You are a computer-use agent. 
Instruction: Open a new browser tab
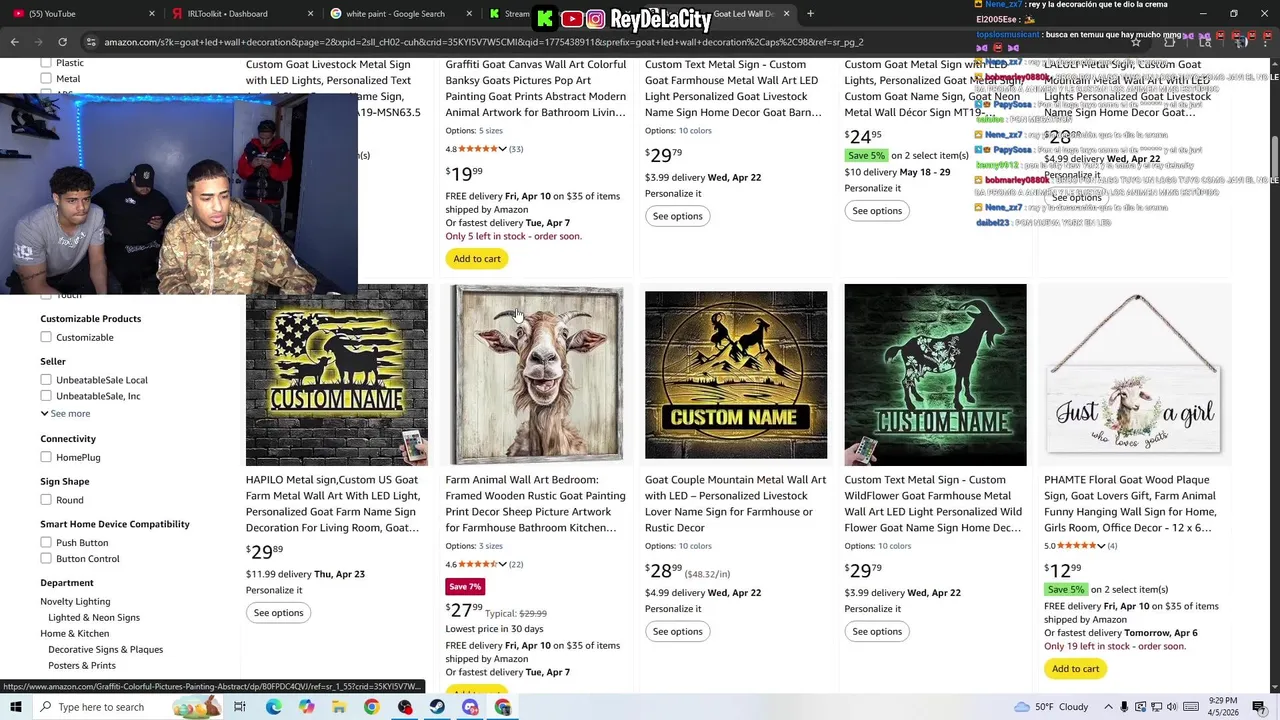point(810,14)
